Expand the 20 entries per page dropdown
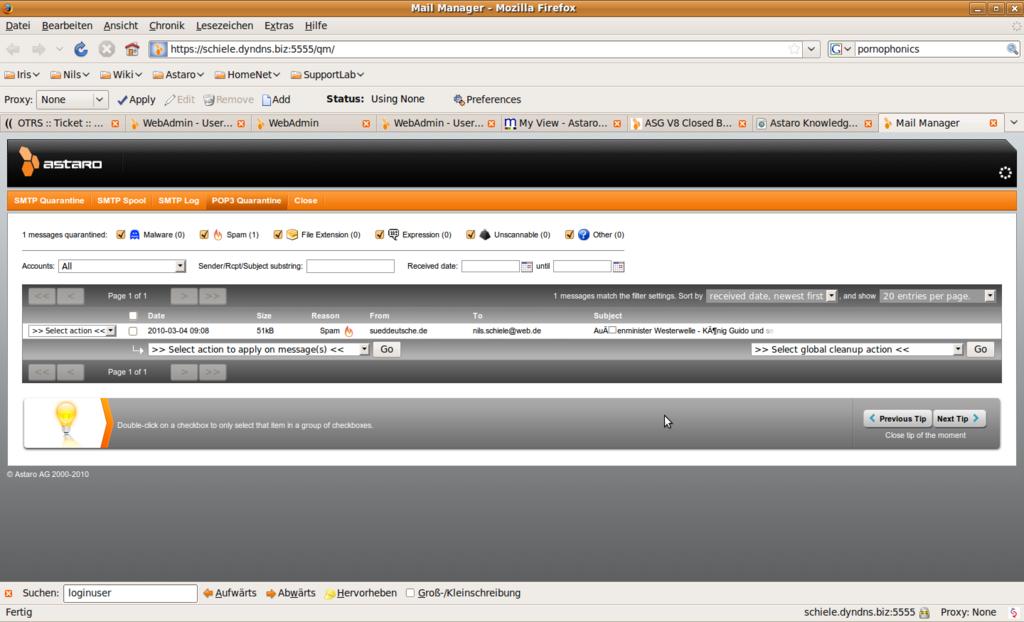 (x=937, y=296)
